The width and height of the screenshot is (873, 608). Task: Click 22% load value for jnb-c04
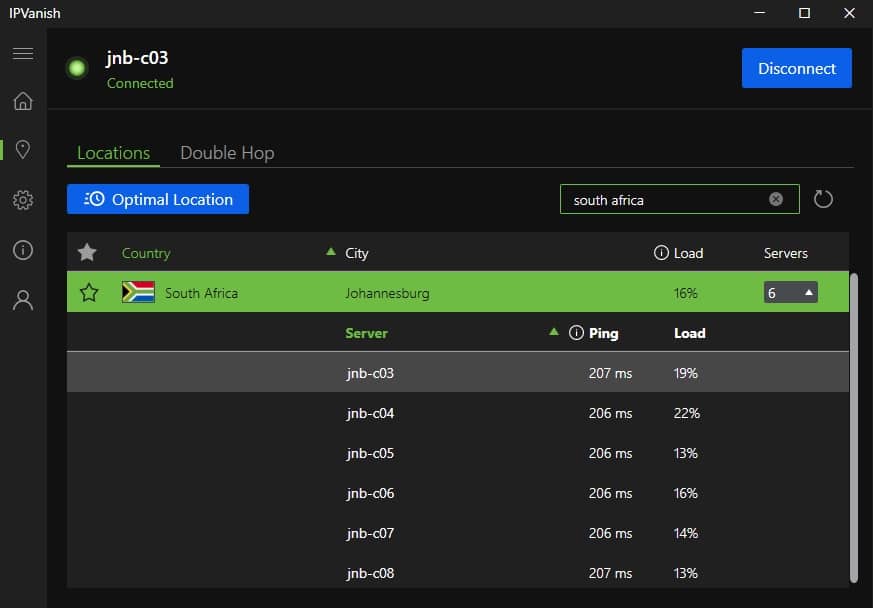point(686,413)
